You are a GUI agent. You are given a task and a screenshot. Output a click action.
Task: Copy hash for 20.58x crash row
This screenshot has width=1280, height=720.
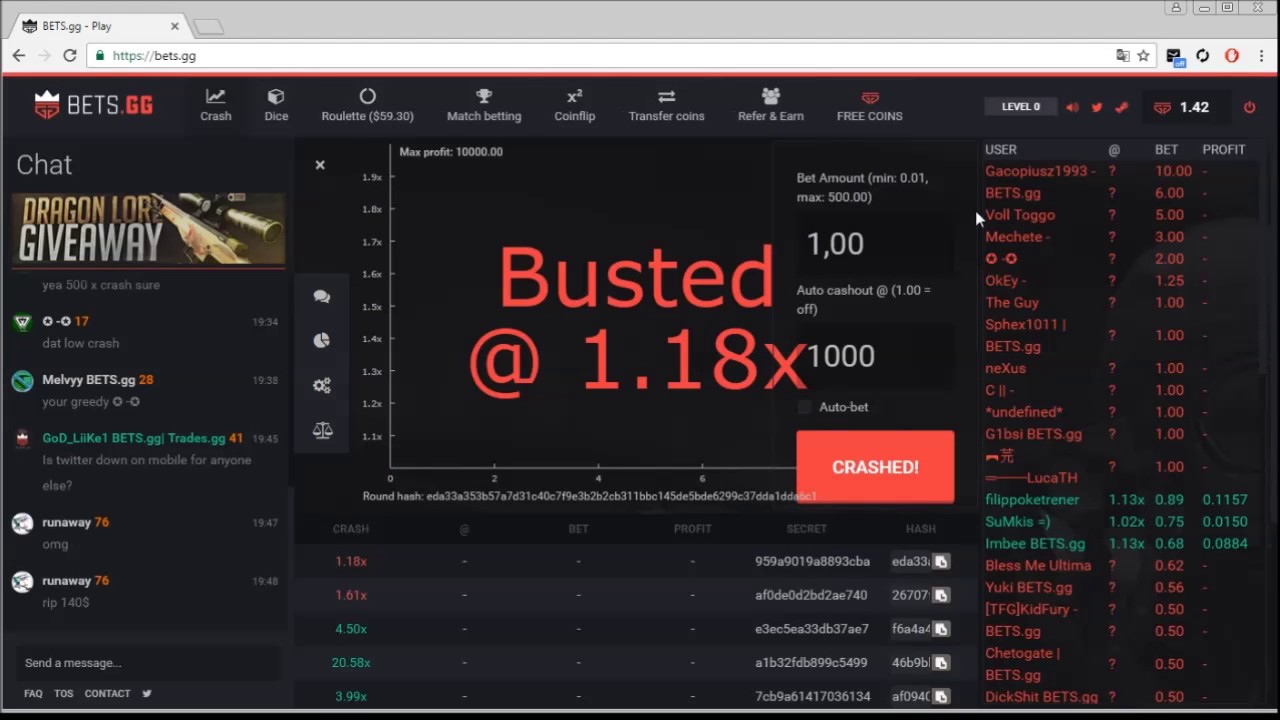click(x=941, y=663)
